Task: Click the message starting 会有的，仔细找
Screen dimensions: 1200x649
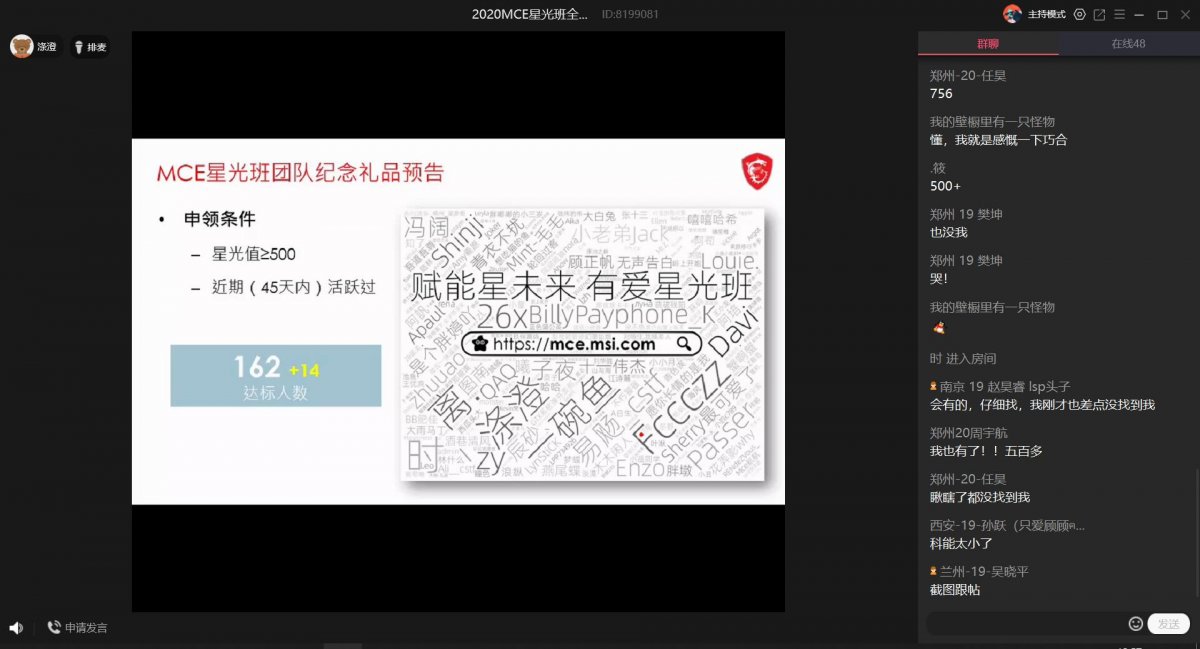Action: (1042, 404)
